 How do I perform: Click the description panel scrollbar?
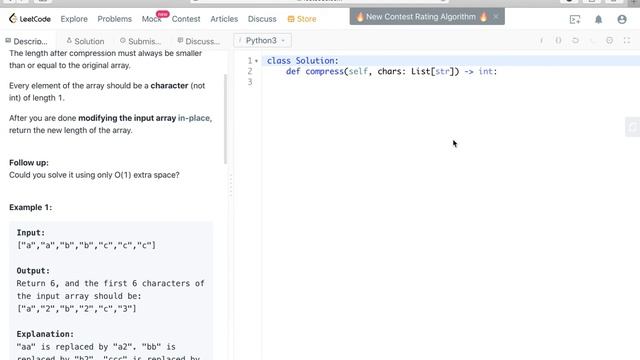tap(225, 119)
